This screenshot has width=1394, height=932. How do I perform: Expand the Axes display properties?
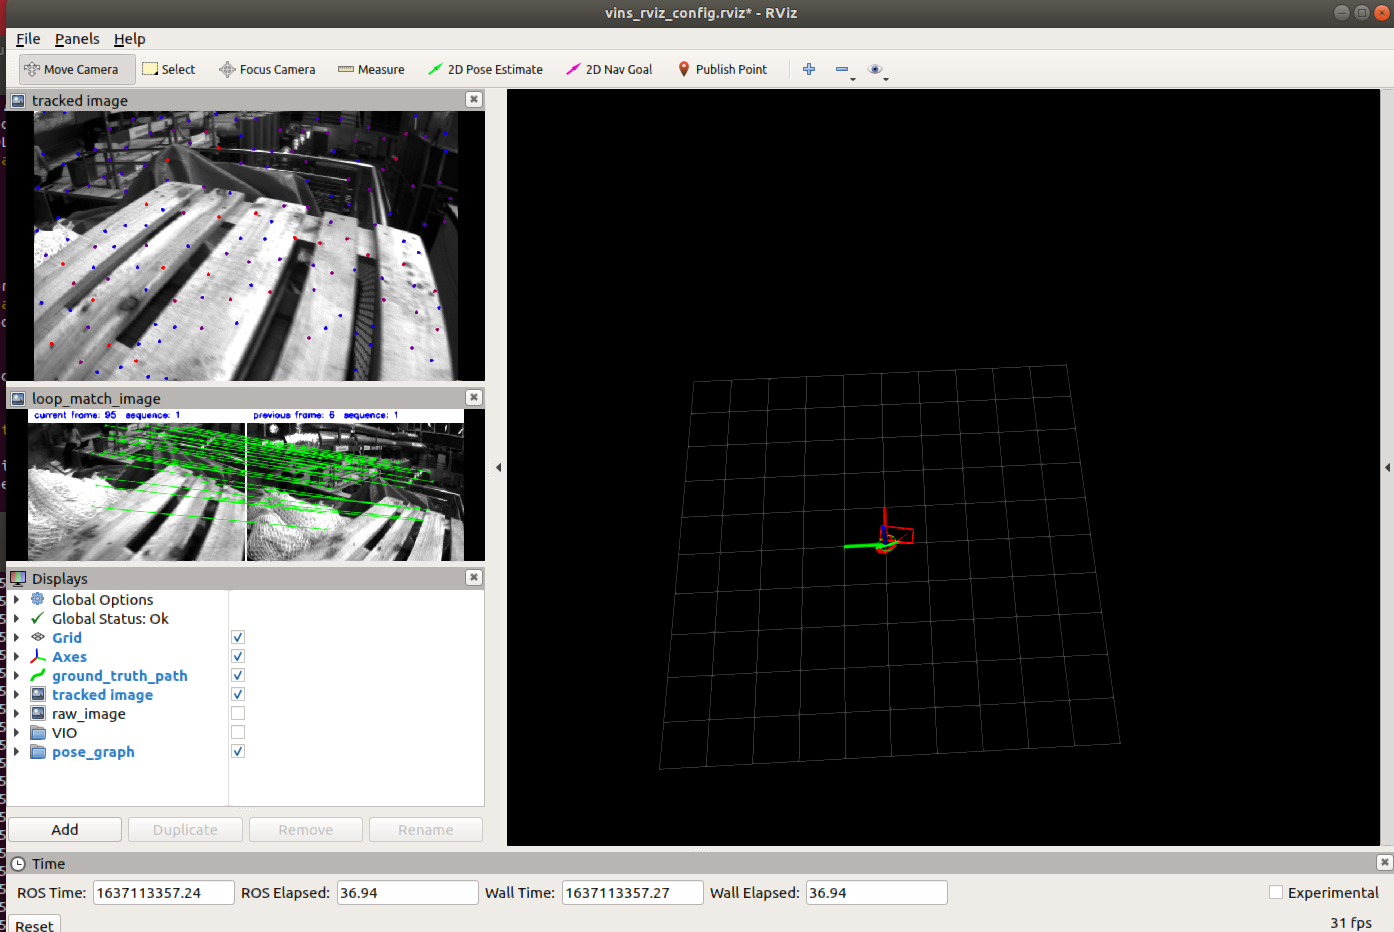coord(14,656)
